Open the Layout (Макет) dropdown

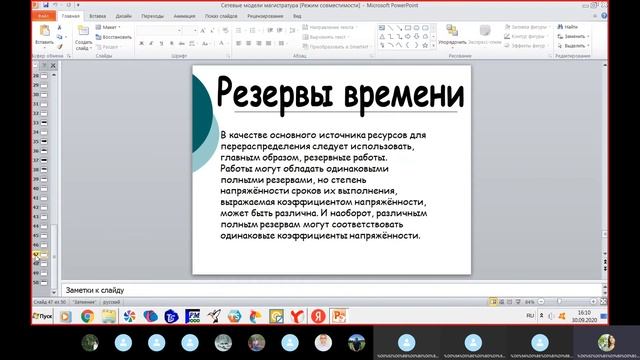click(x=108, y=27)
